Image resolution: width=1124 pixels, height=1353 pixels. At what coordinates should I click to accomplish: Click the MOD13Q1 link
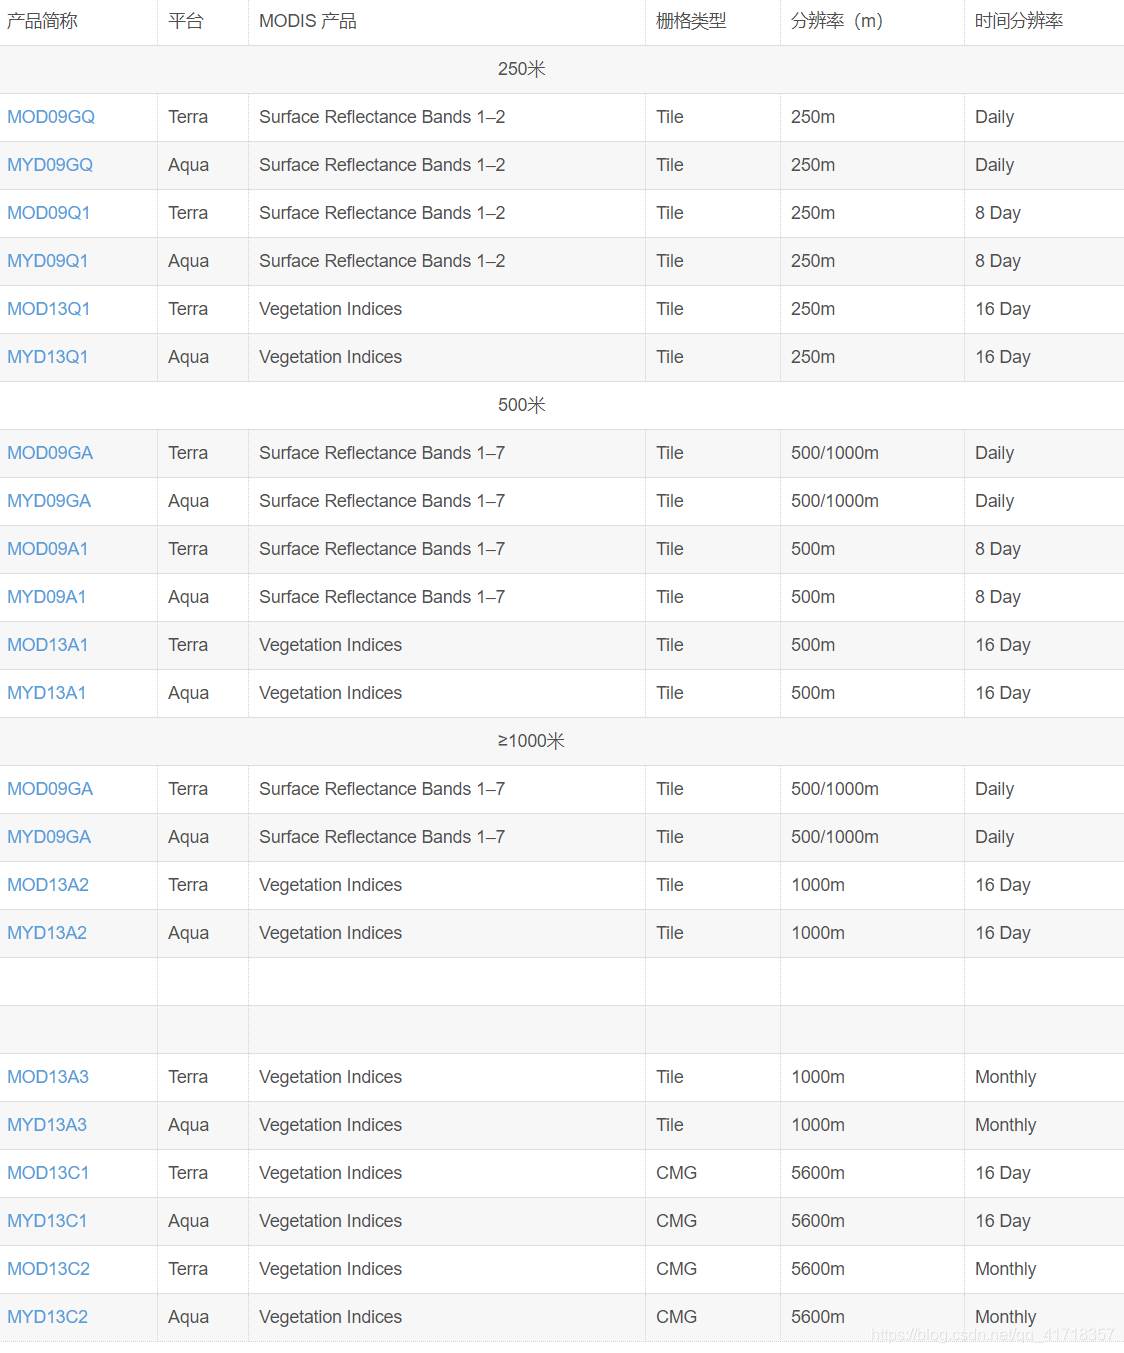[x=49, y=309]
